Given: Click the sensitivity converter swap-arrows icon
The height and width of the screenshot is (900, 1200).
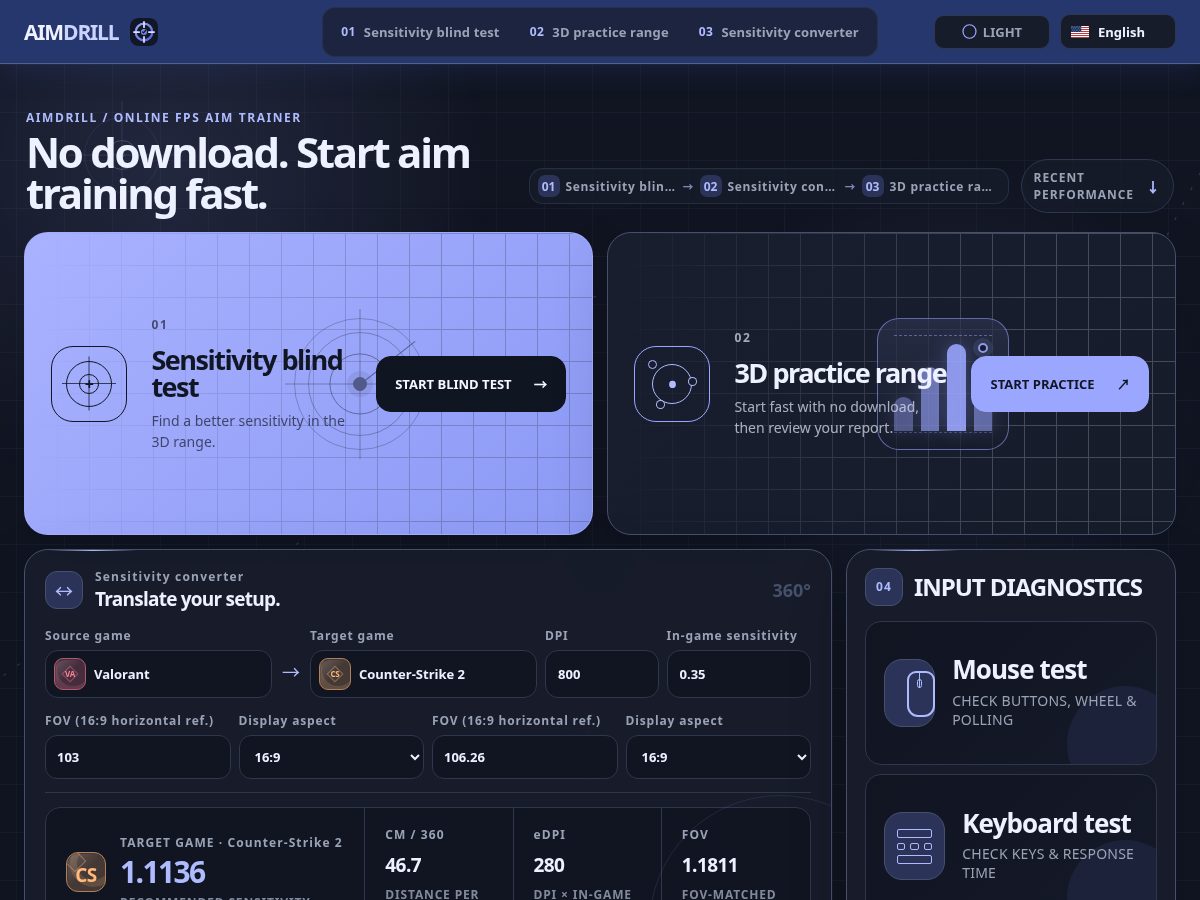Looking at the screenshot, I should (64, 590).
